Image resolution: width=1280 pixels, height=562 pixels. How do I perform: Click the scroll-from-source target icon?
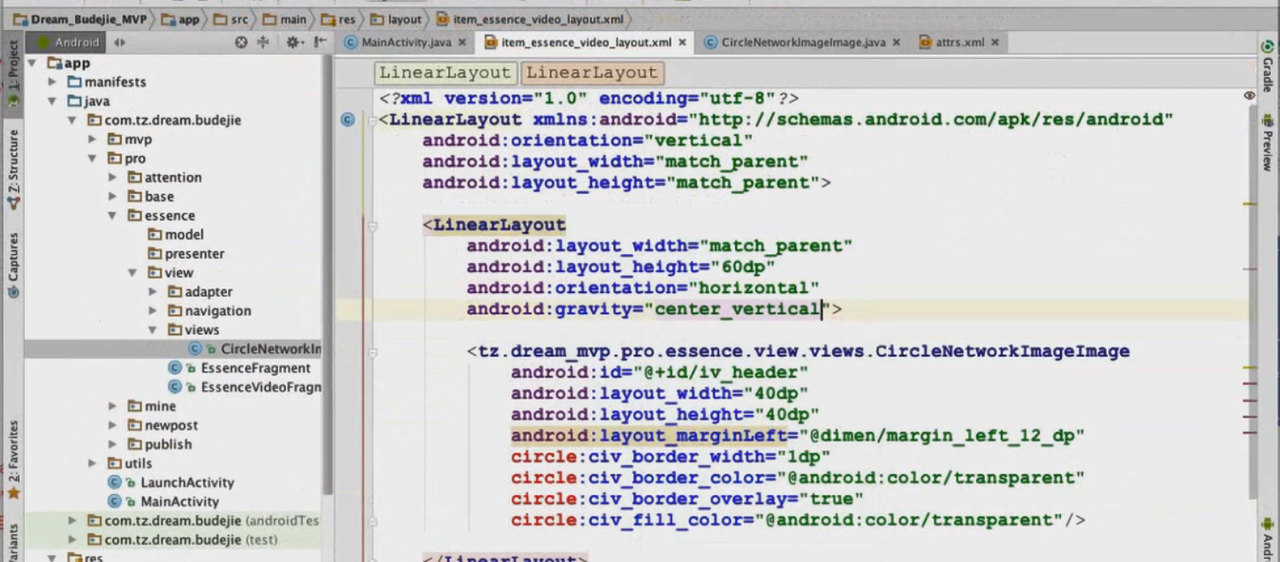pos(241,42)
